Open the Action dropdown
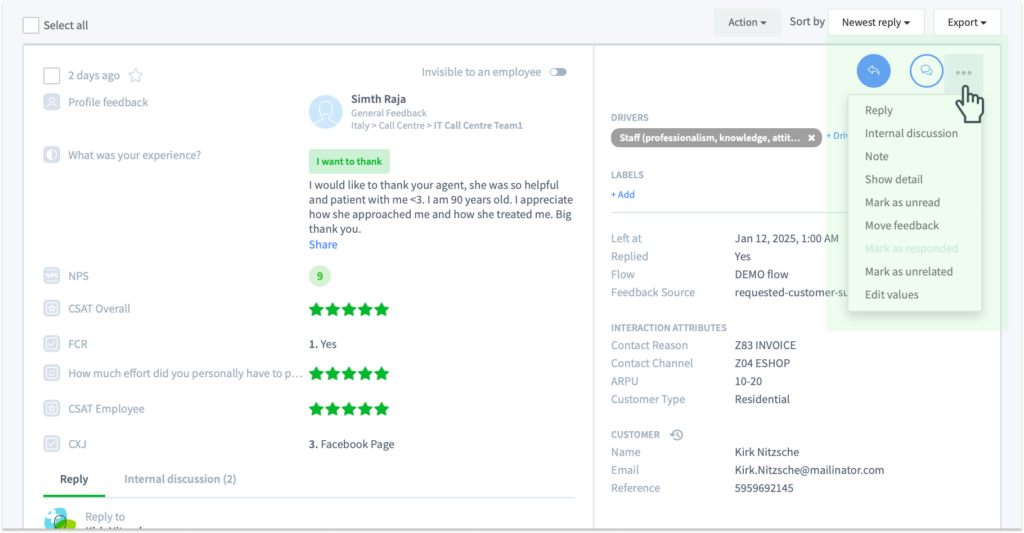 pyautogui.click(x=747, y=22)
